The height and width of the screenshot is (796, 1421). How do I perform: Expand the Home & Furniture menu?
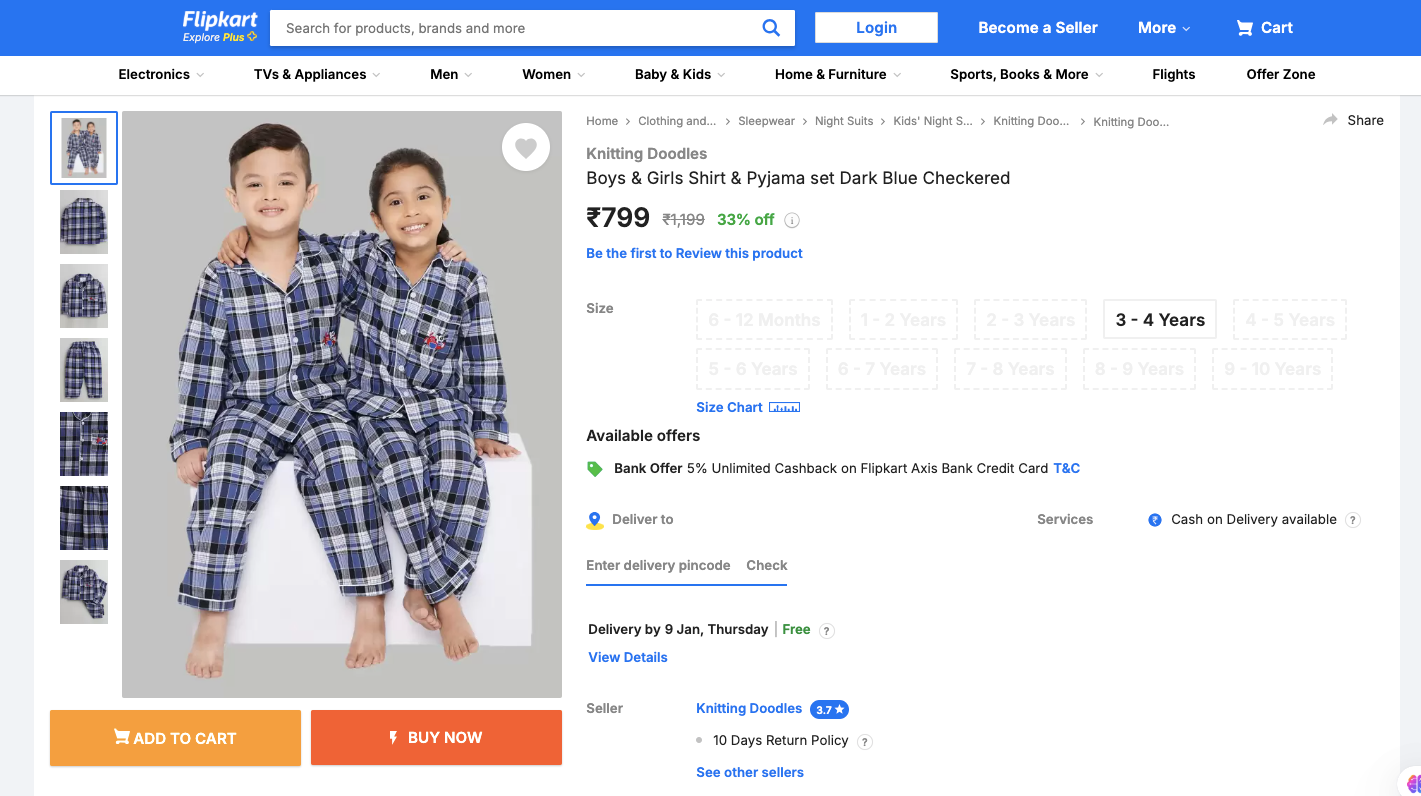[x=838, y=74]
